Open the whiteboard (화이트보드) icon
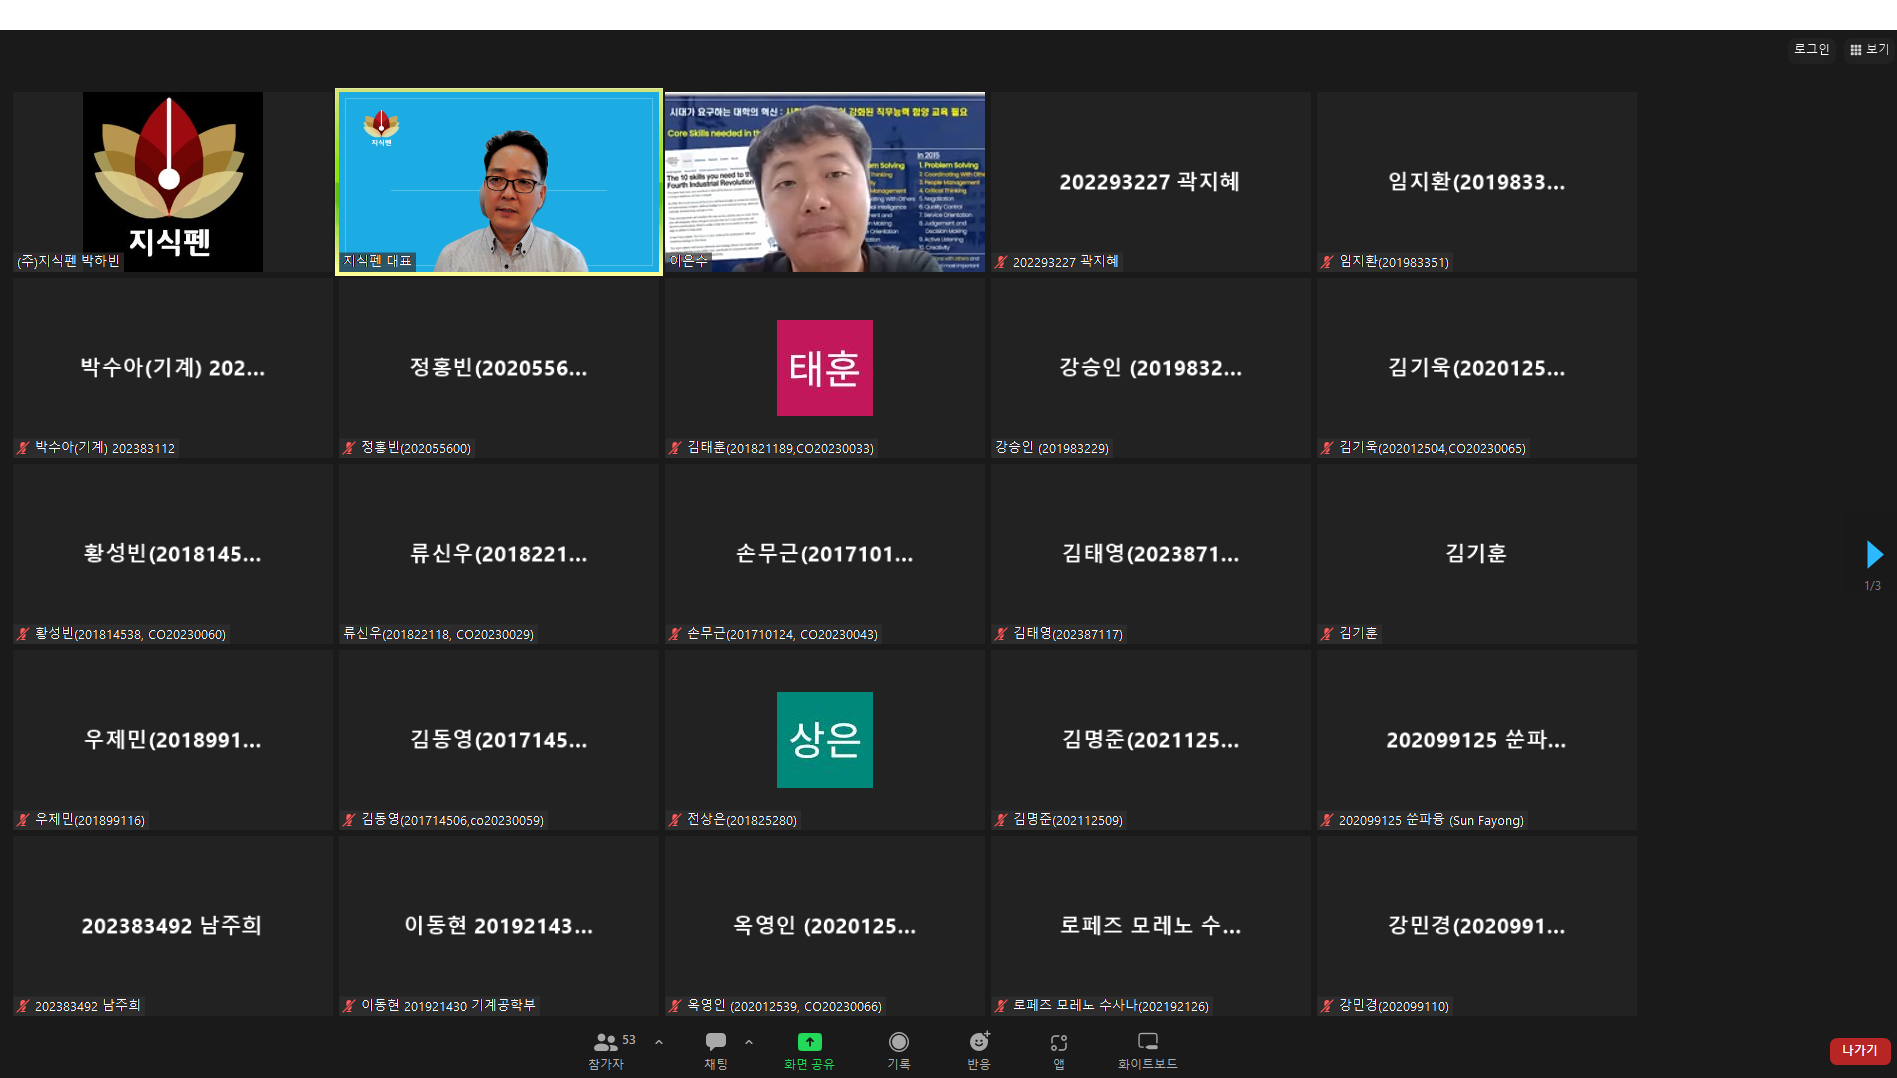The image size is (1897, 1078). pyautogui.click(x=1148, y=1042)
